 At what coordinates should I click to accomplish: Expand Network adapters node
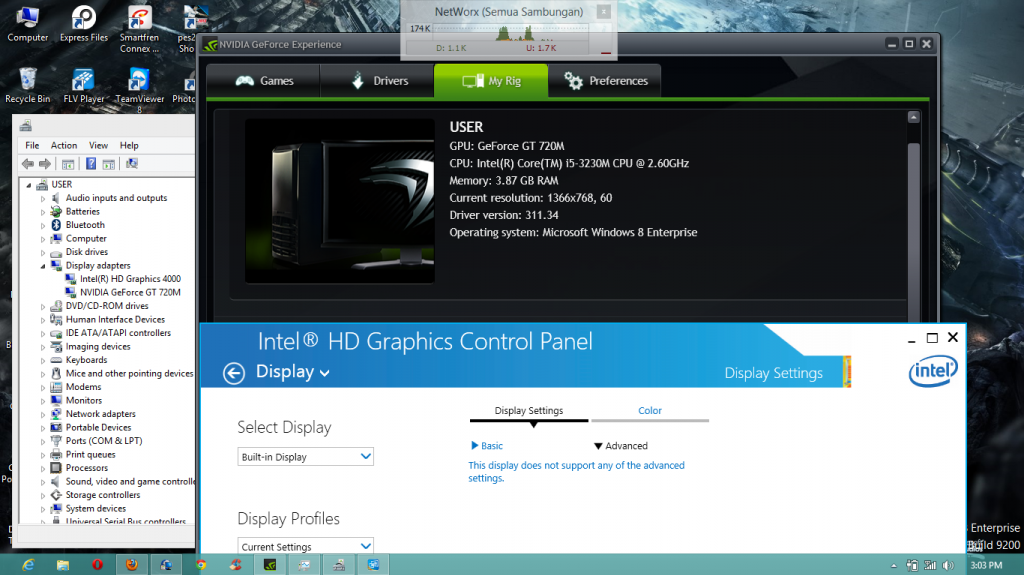43,414
